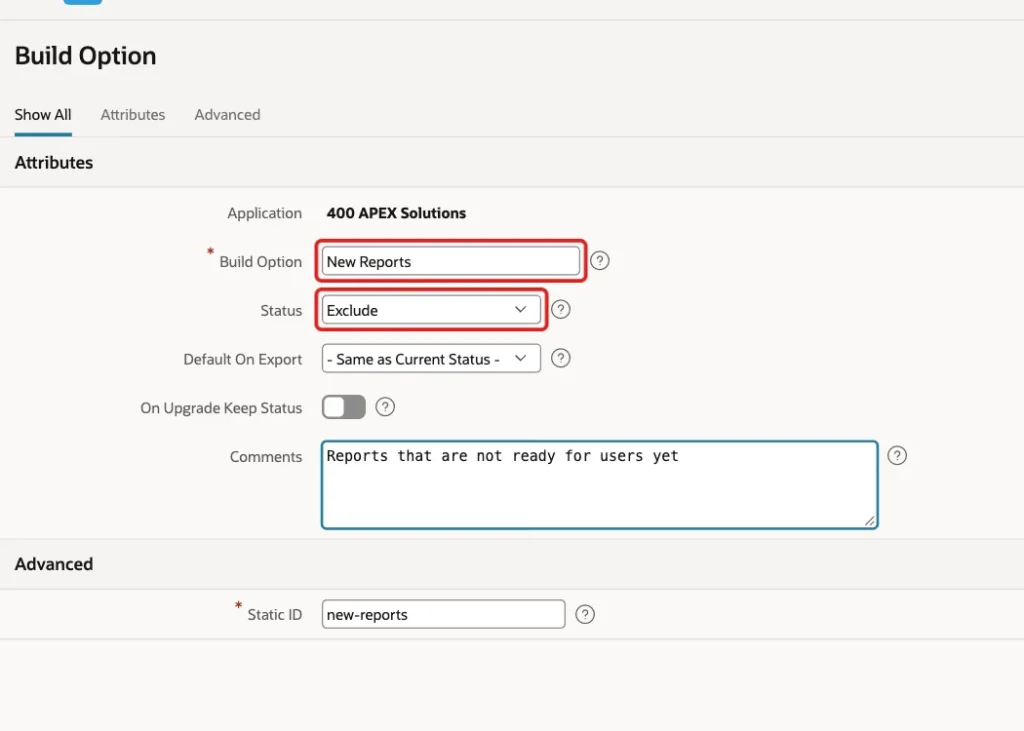Viewport: 1024px width, 731px height.
Task: Click inside the Comments text area
Action: coord(600,485)
